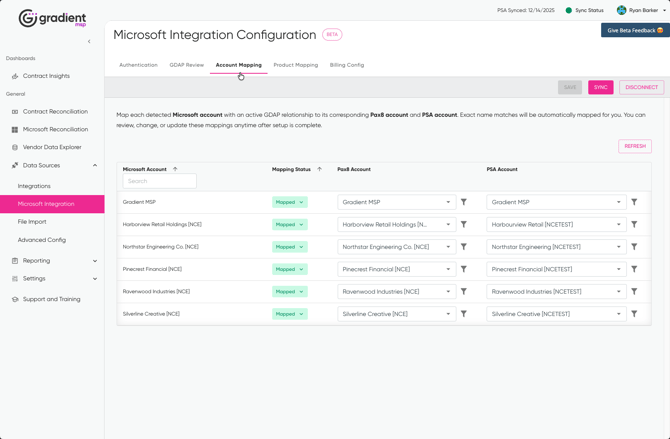Click the Give Beta Feedback button
This screenshot has height=439, width=670.
point(635,30)
